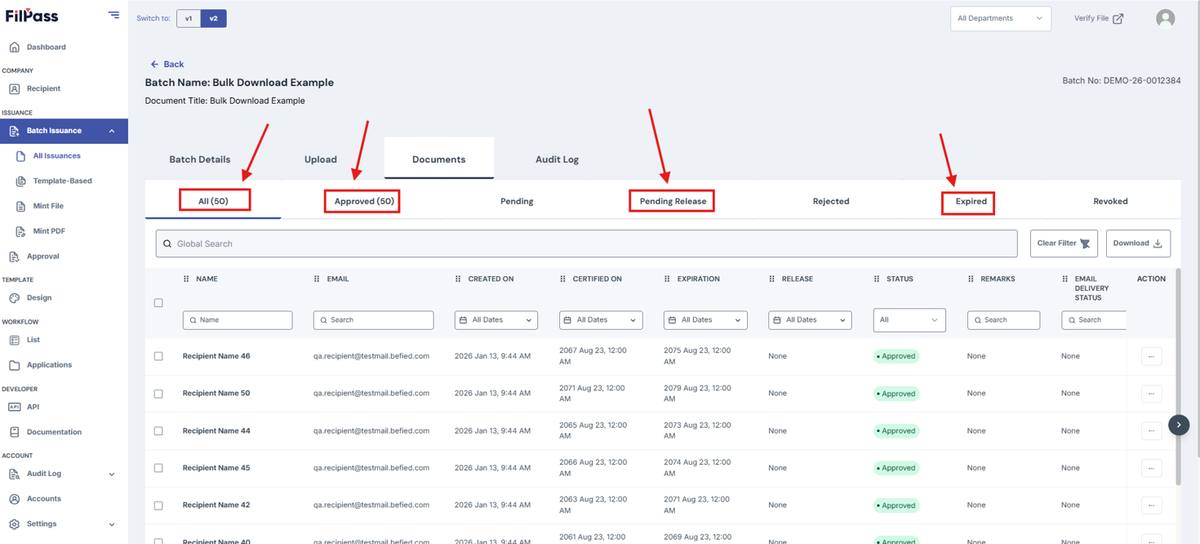The image size is (1200, 544).
Task: Open action menu for Recipient Name 44
Action: click(1151, 431)
